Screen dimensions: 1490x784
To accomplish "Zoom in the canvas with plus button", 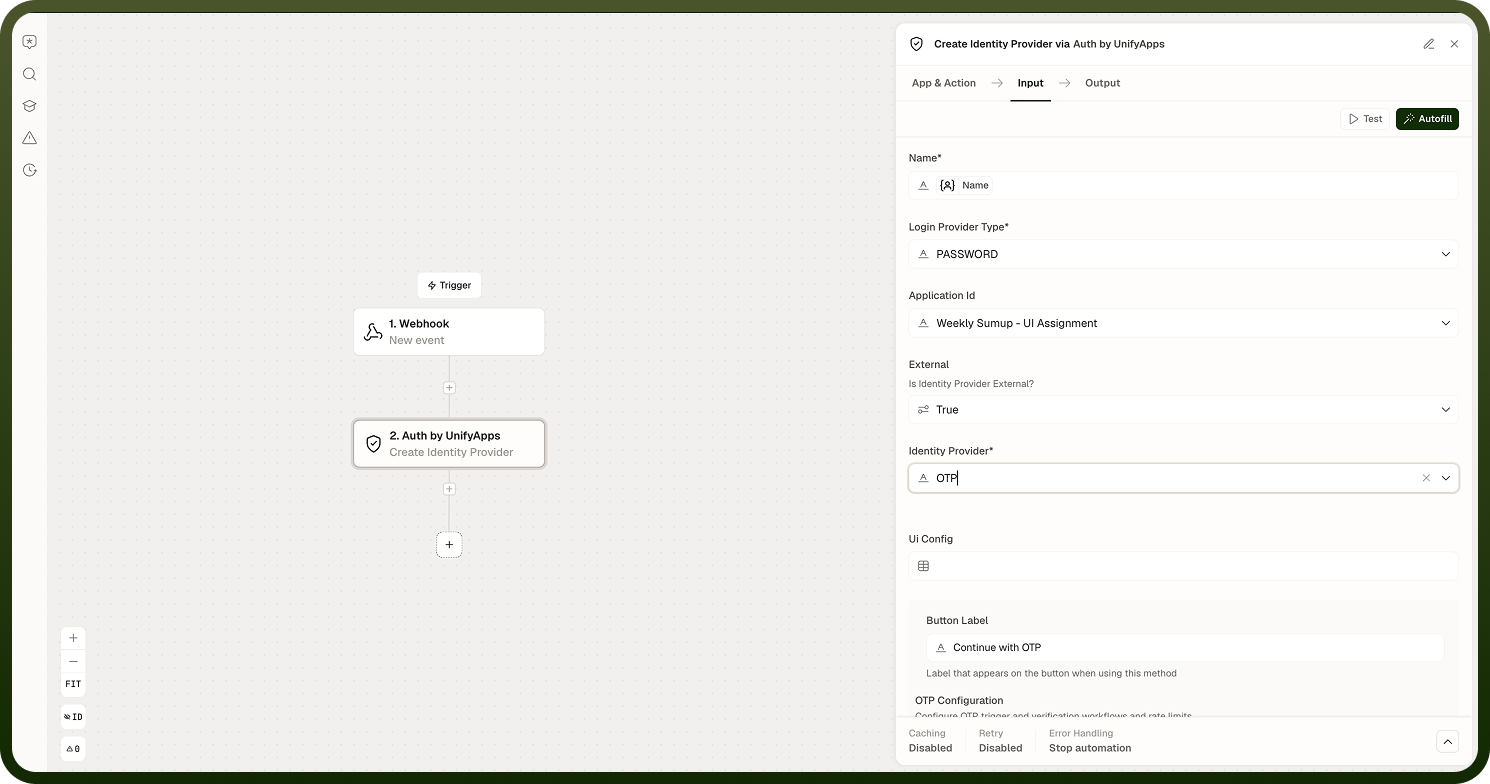I will (x=73, y=638).
